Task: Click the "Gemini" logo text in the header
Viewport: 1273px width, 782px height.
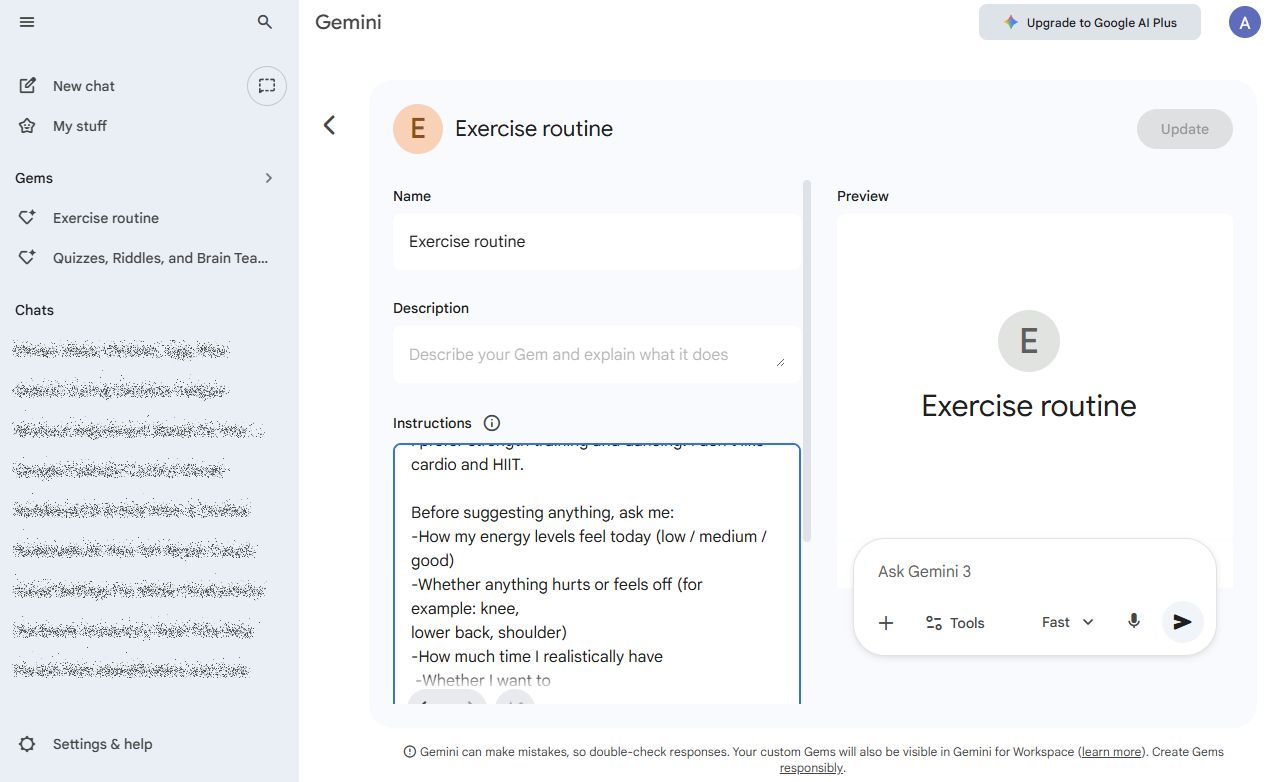Action: (x=348, y=22)
